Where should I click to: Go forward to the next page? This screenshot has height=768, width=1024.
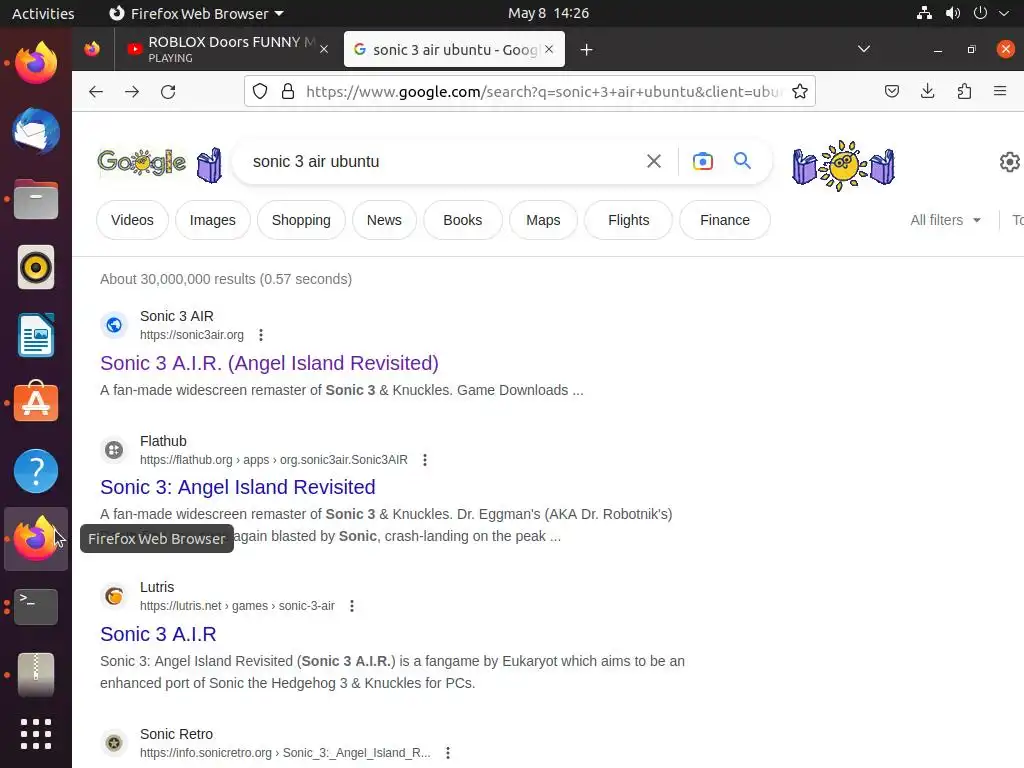[x=132, y=91]
